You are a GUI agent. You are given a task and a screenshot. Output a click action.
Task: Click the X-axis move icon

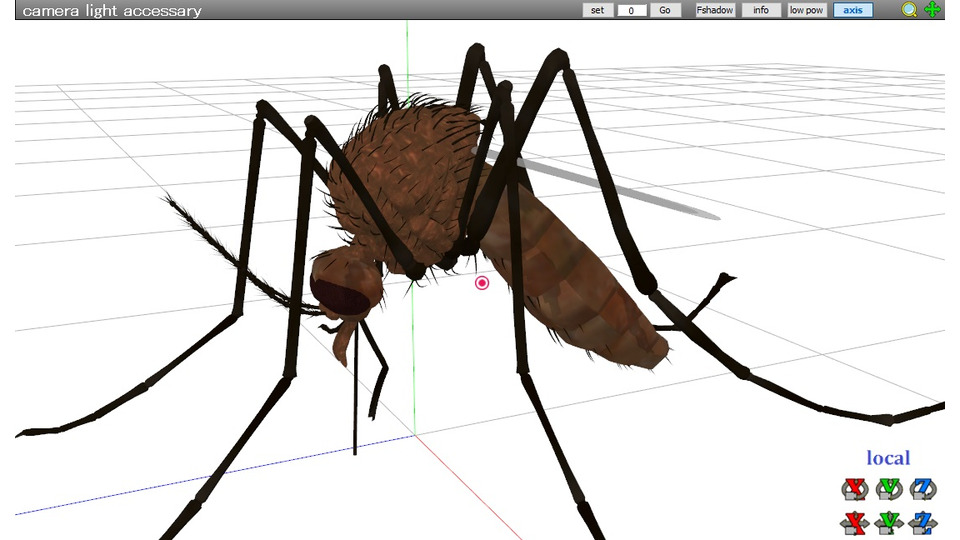855,521
